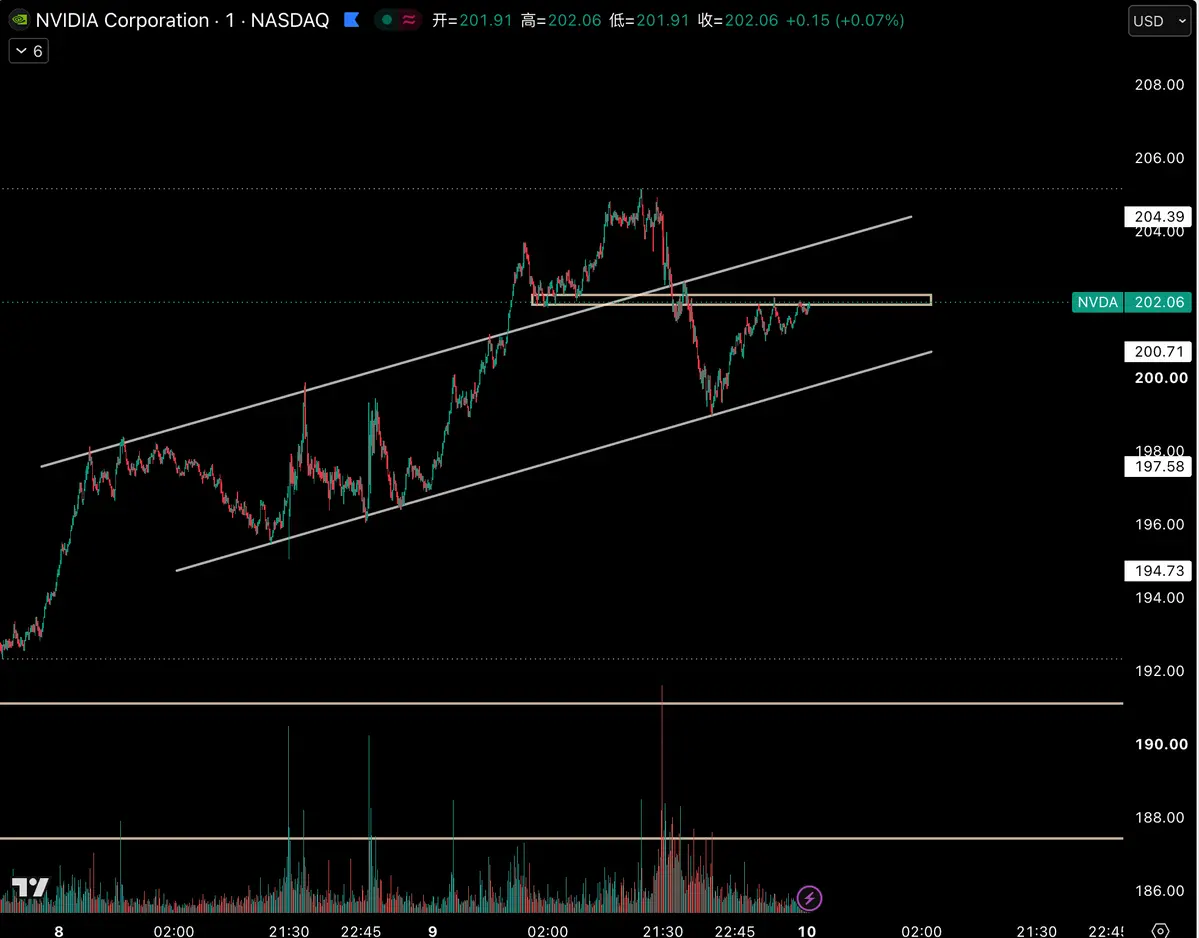Screen dimensions: 1199x938
Task: Click the 188.00 price axis label
Action: click(1159, 818)
